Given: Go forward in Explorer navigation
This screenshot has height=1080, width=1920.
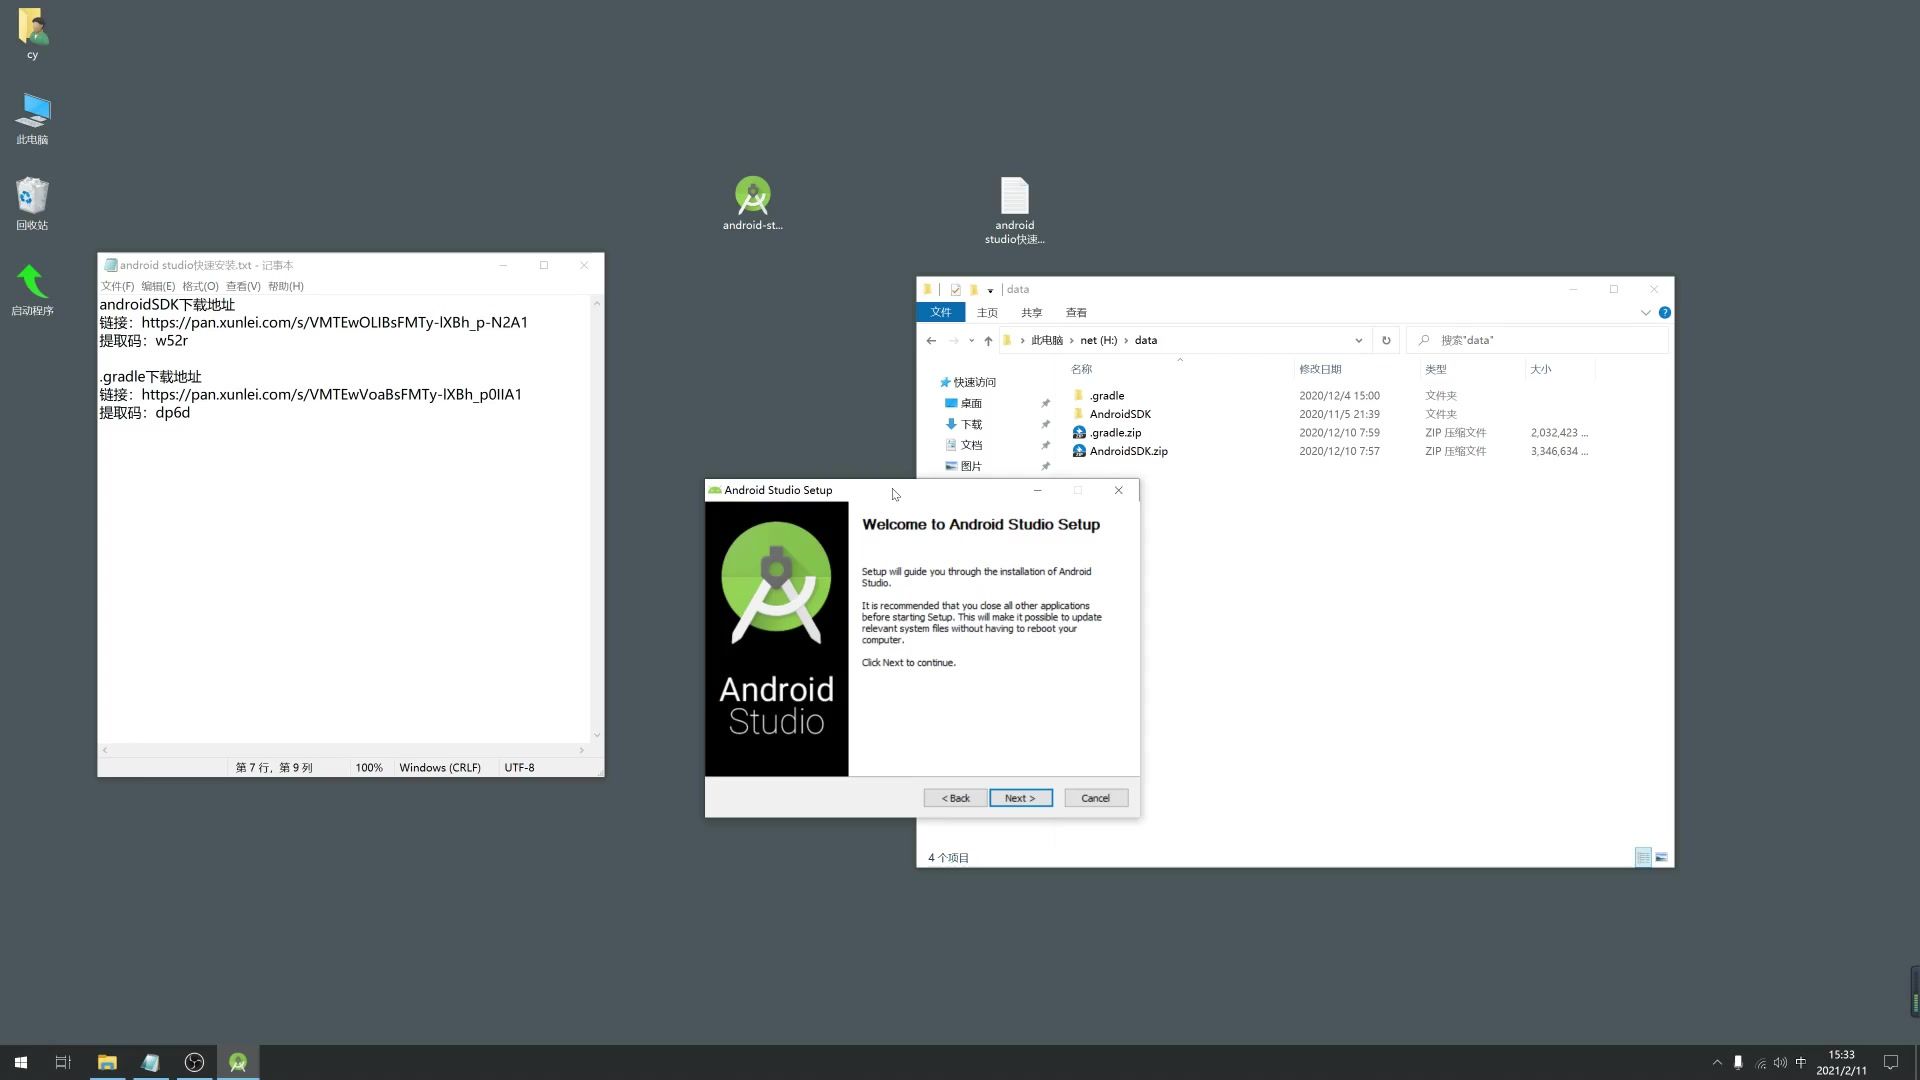Looking at the screenshot, I should pos(954,340).
